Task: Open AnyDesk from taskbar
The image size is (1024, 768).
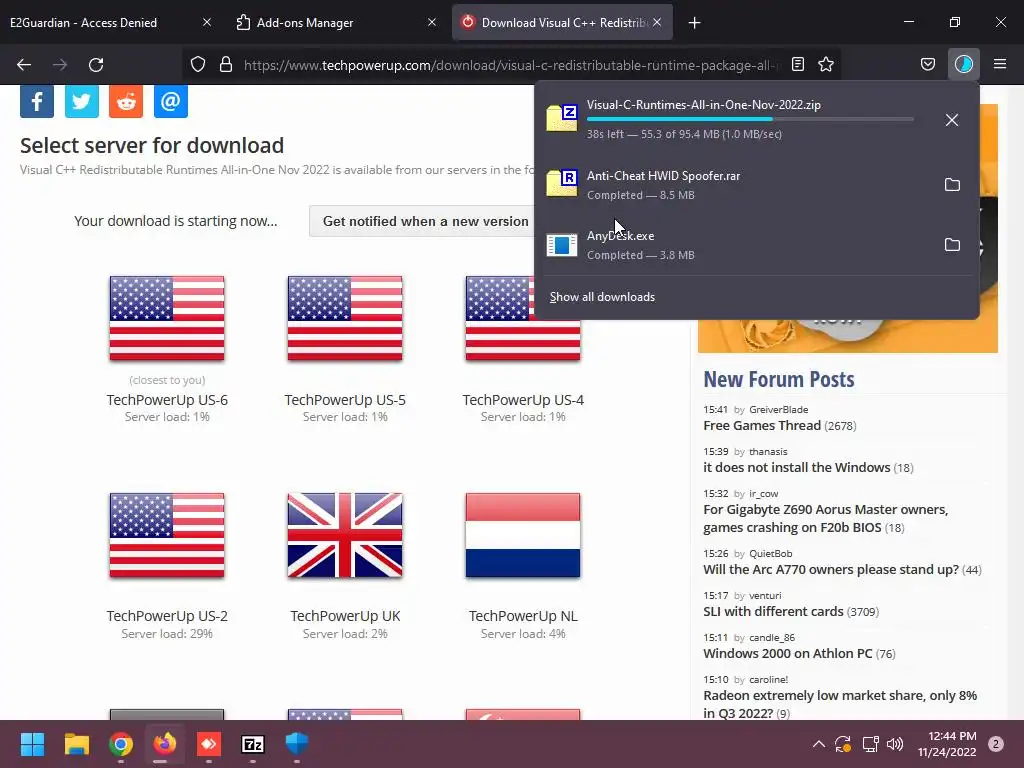Action: pyautogui.click(x=209, y=744)
